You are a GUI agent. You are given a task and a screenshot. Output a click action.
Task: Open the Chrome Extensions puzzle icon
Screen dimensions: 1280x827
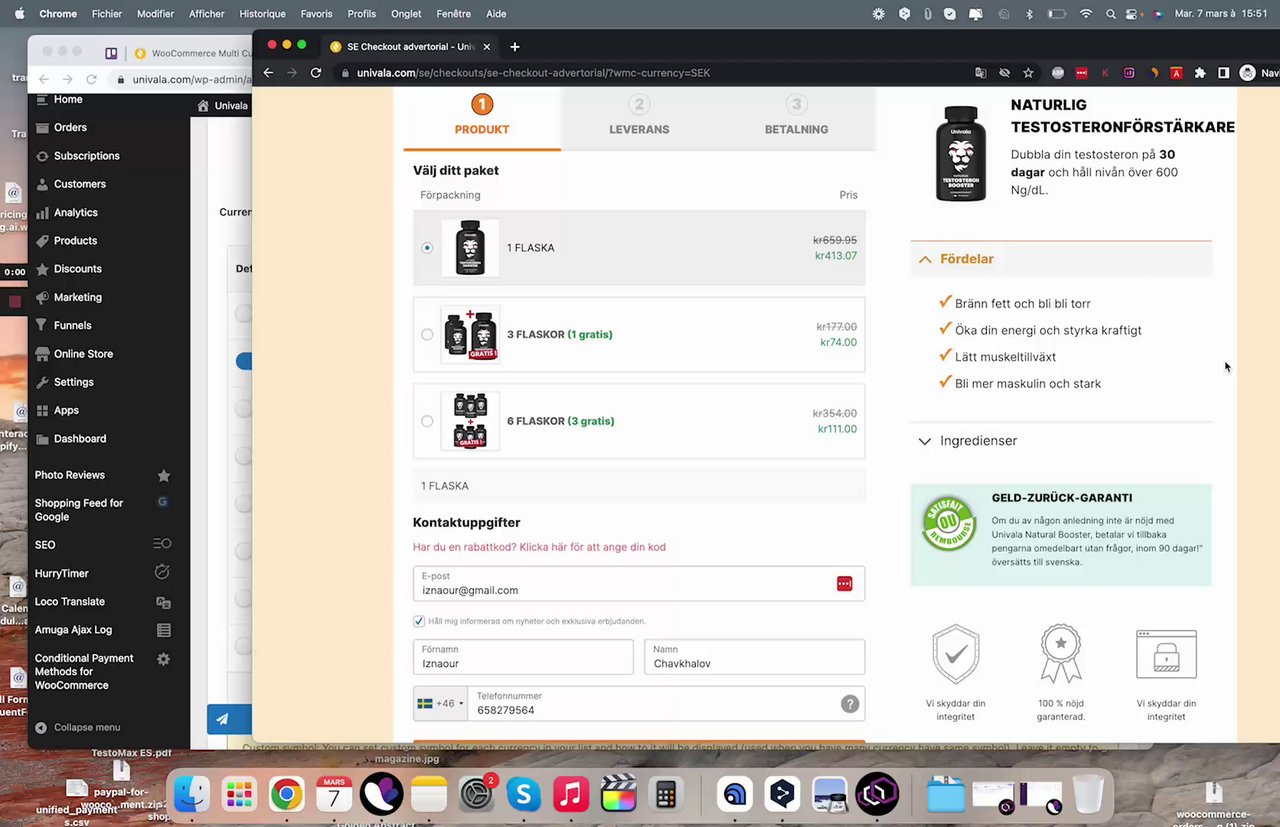pos(1200,73)
